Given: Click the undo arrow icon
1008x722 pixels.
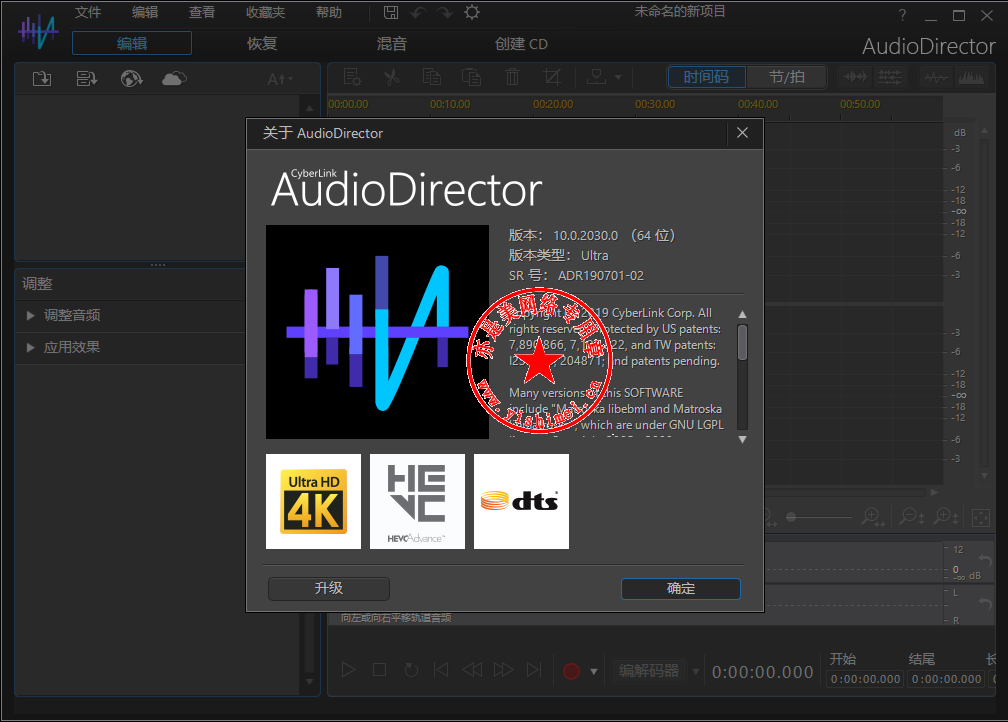Looking at the screenshot, I should click(418, 12).
